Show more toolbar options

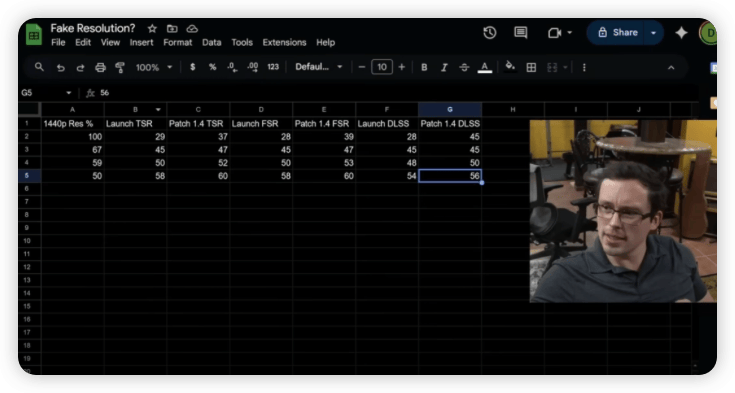click(x=584, y=68)
